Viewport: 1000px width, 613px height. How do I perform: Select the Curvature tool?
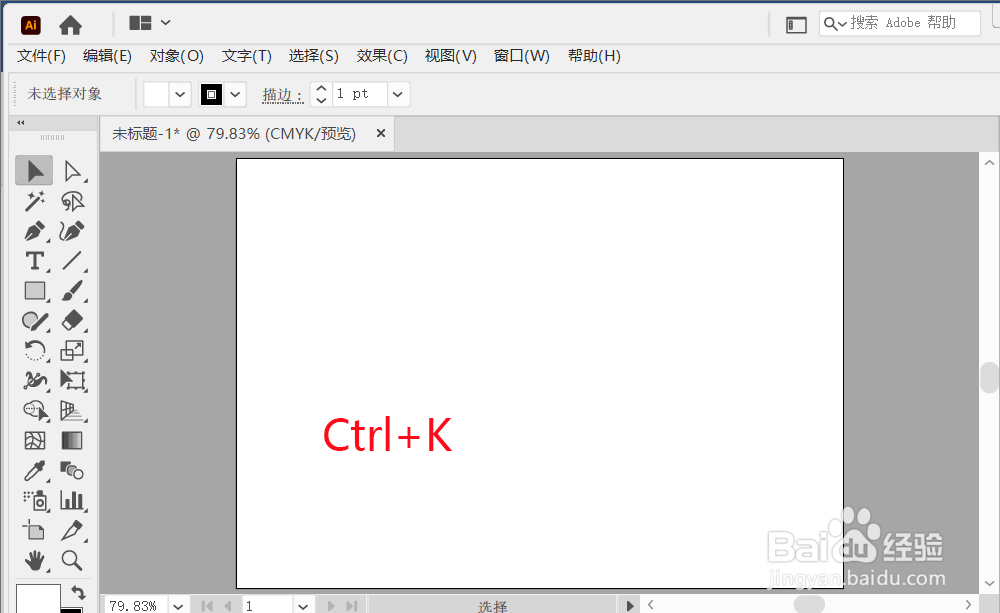[x=72, y=231]
